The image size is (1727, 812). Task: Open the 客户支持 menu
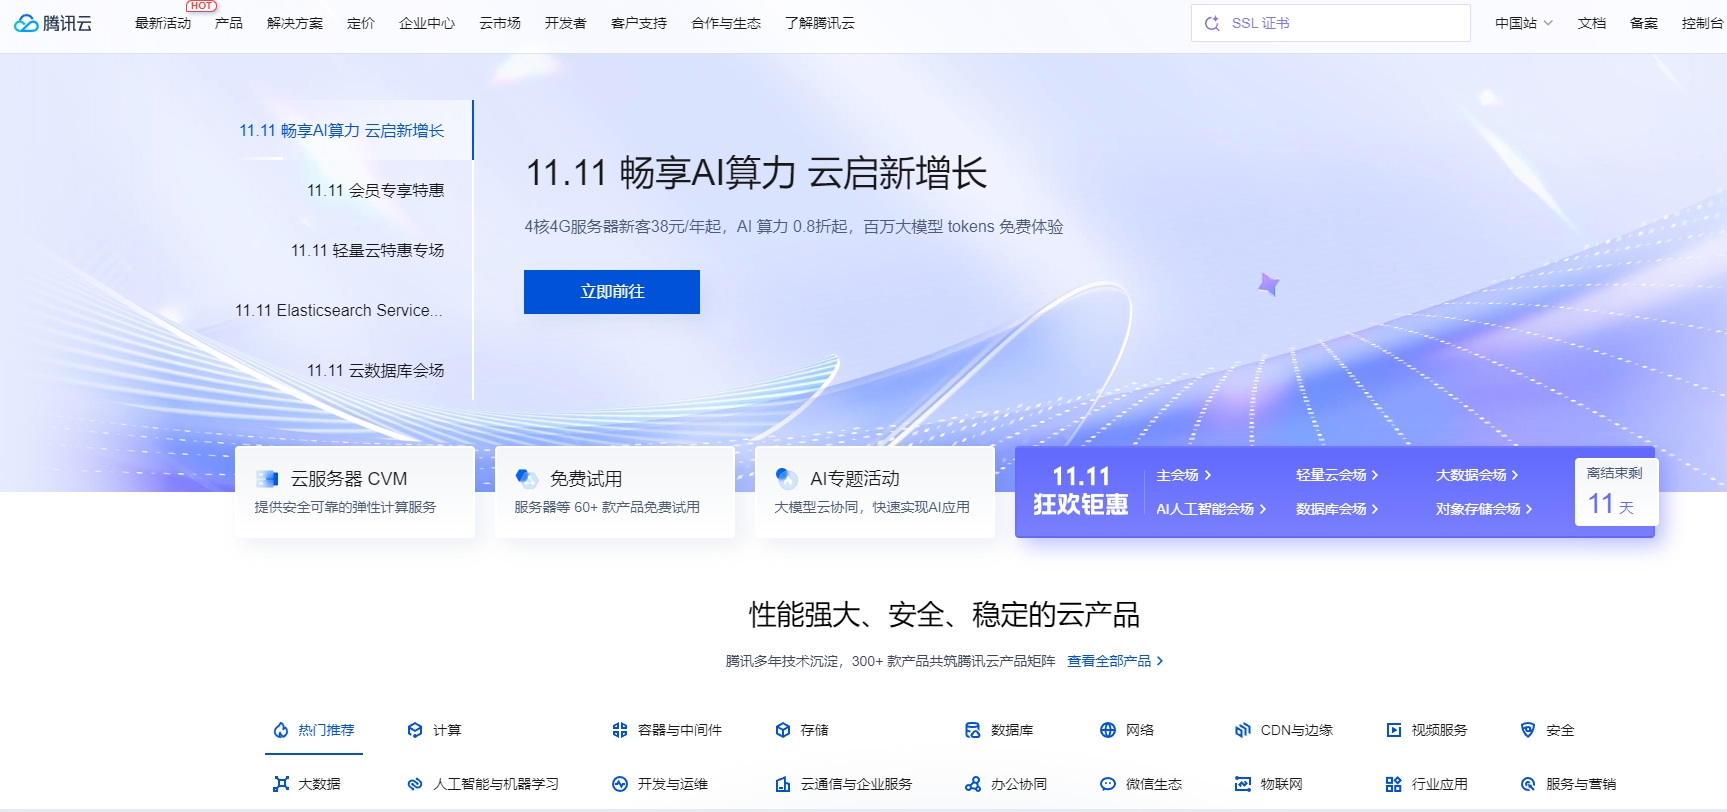click(639, 23)
